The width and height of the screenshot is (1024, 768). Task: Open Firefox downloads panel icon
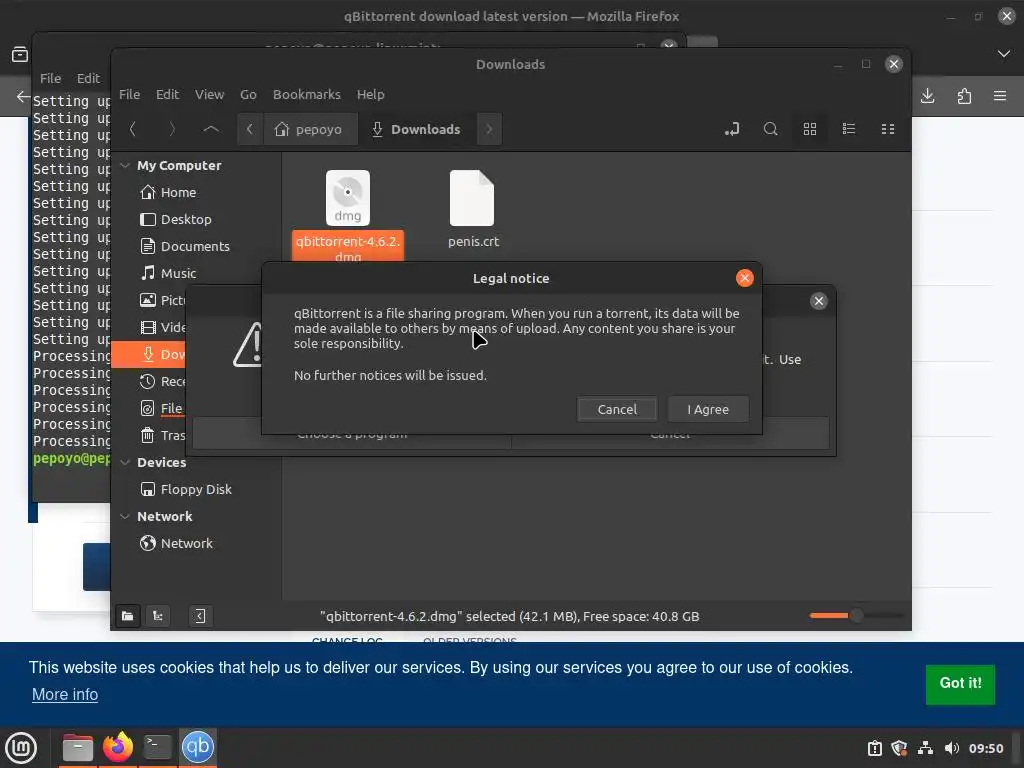(927, 96)
